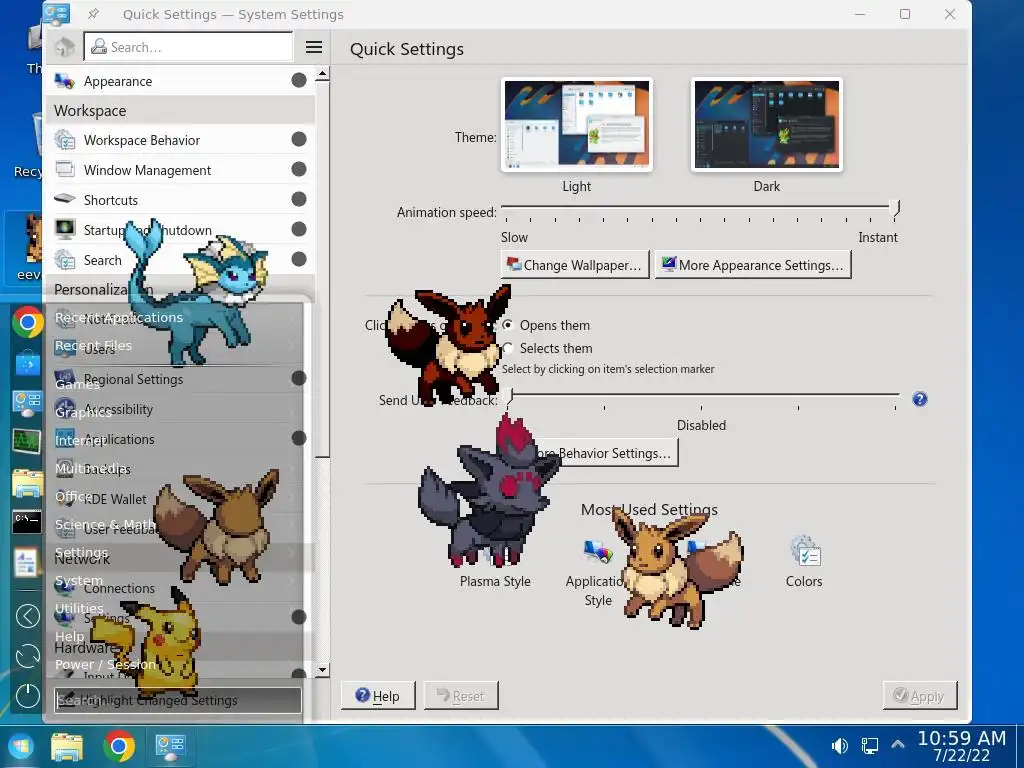Open the Search entry under Workspace
The image size is (1024, 768).
(x=179, y=260)
